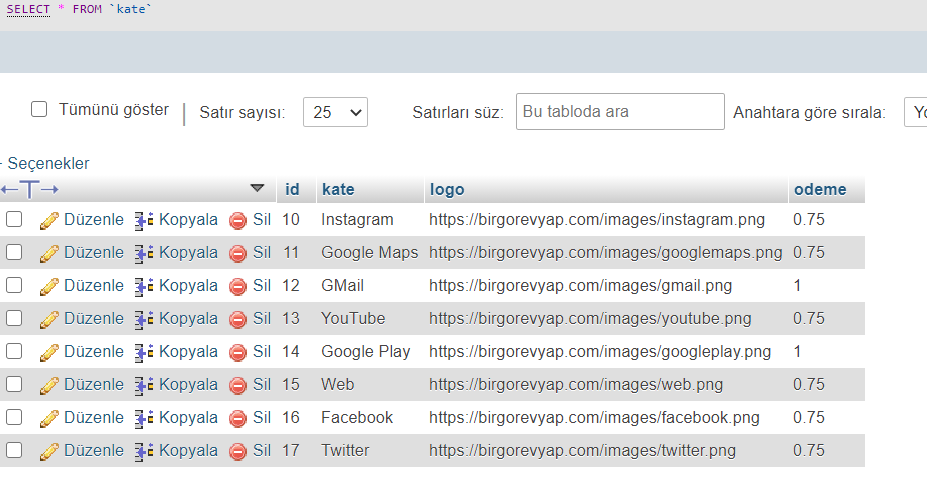Click the YouTube kate cell
Image resolution: width=927 pixels, height=487 pixels.
click(353, 319)
